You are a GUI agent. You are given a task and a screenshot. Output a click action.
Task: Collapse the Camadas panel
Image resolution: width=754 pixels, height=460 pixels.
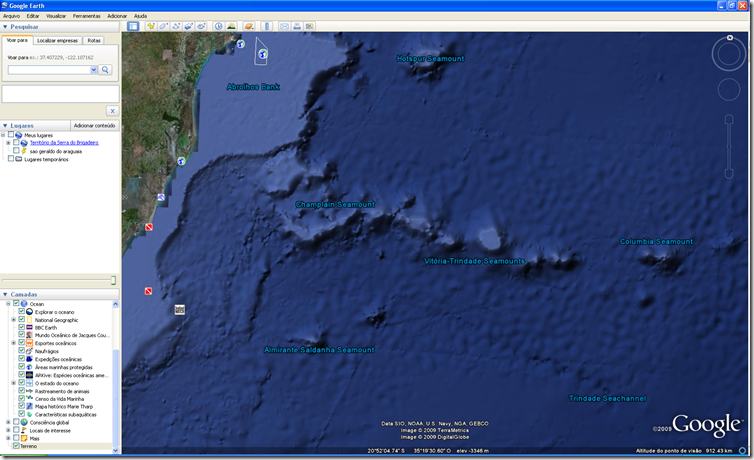(x=5, y=294)
